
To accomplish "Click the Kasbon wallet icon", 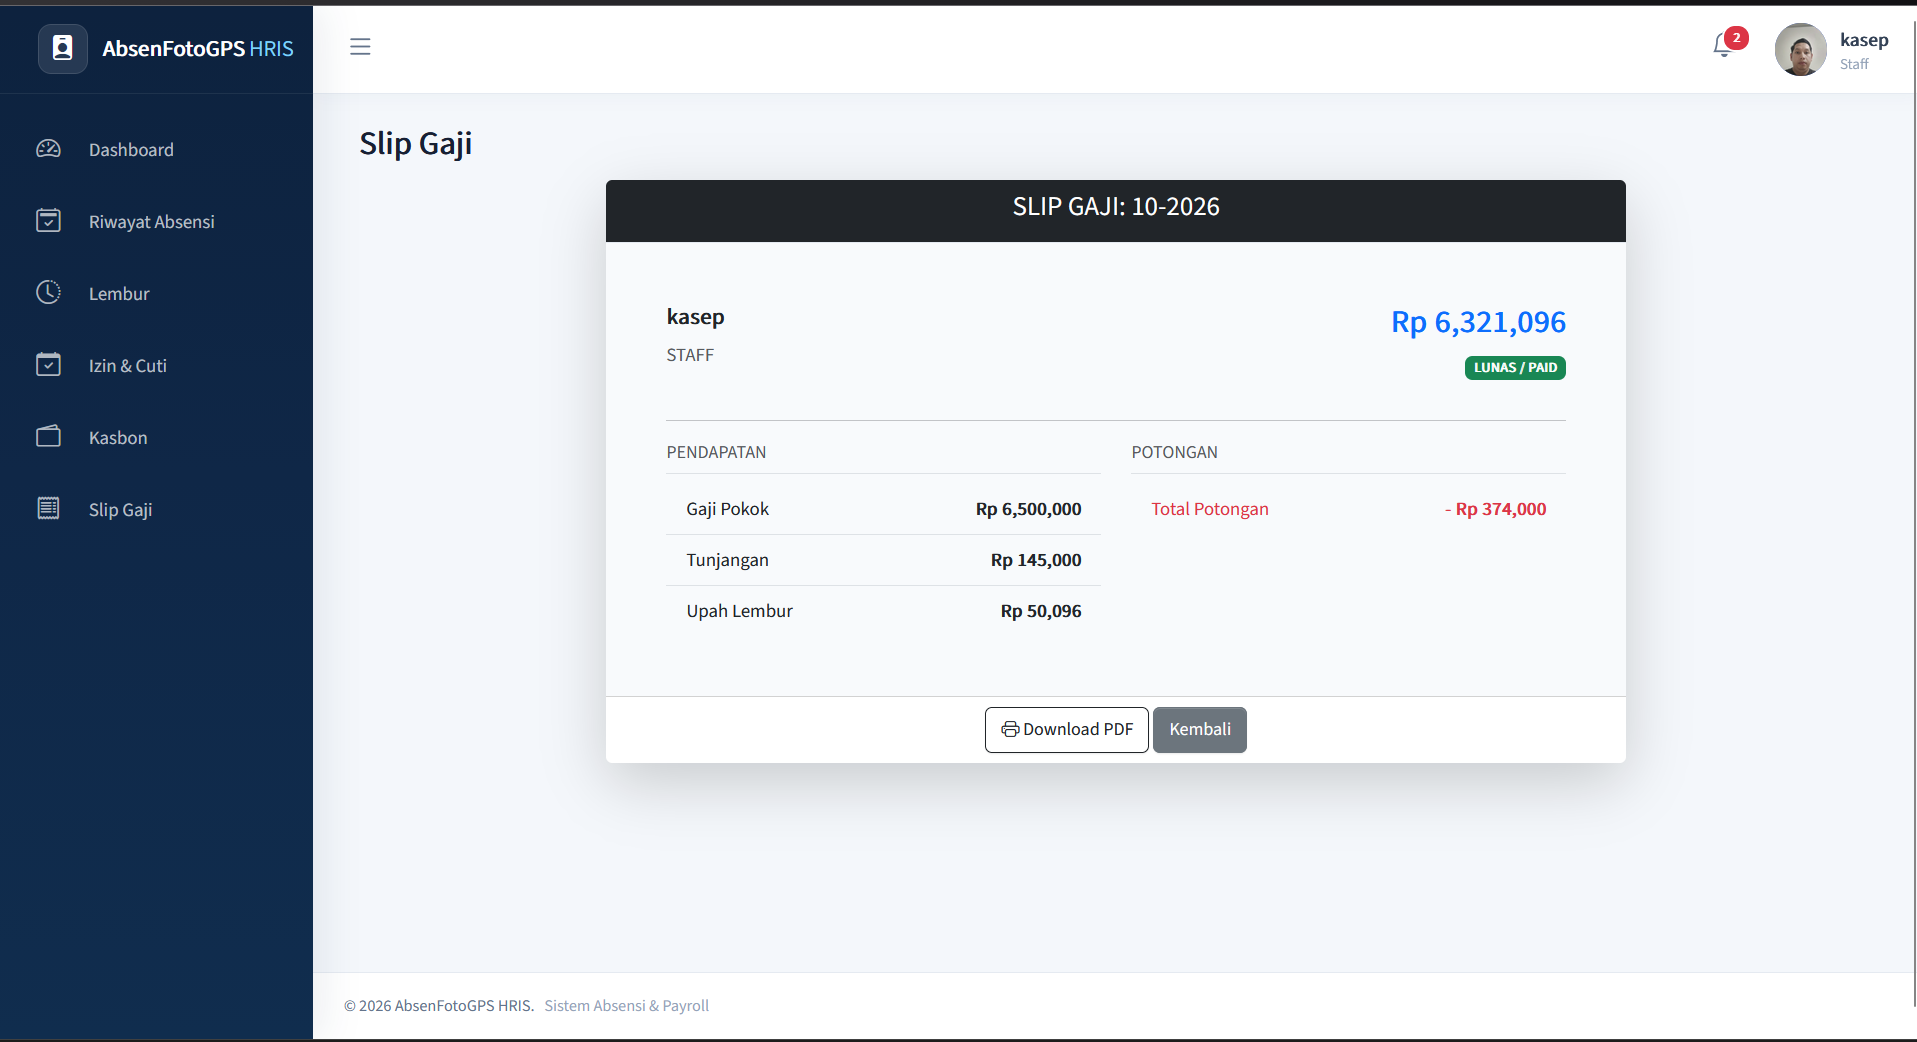I will (x=48, y=436).
